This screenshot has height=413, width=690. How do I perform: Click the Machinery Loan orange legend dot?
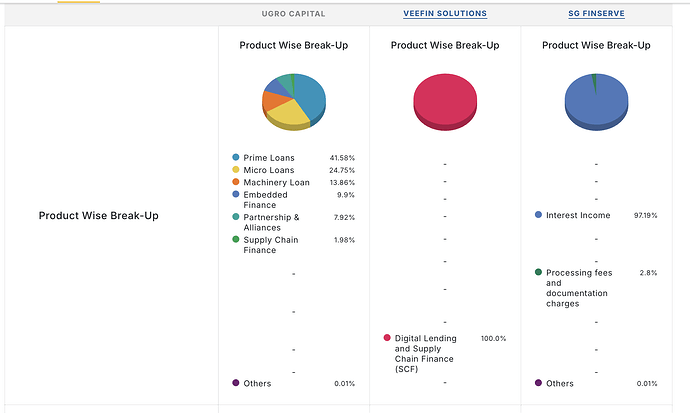point(236,182)
